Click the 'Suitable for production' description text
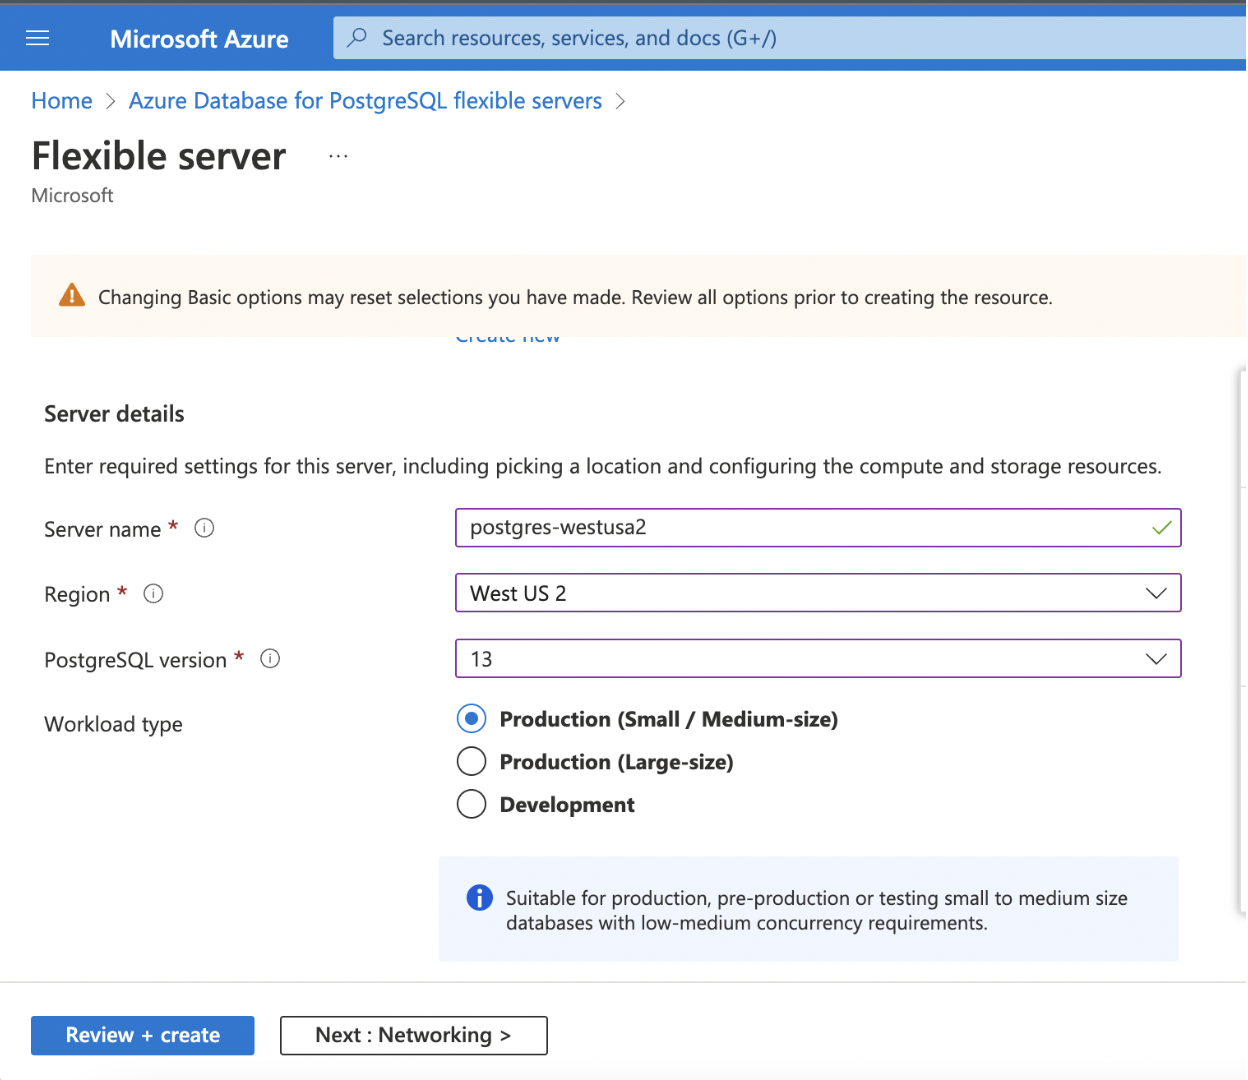 pos(817,910)
